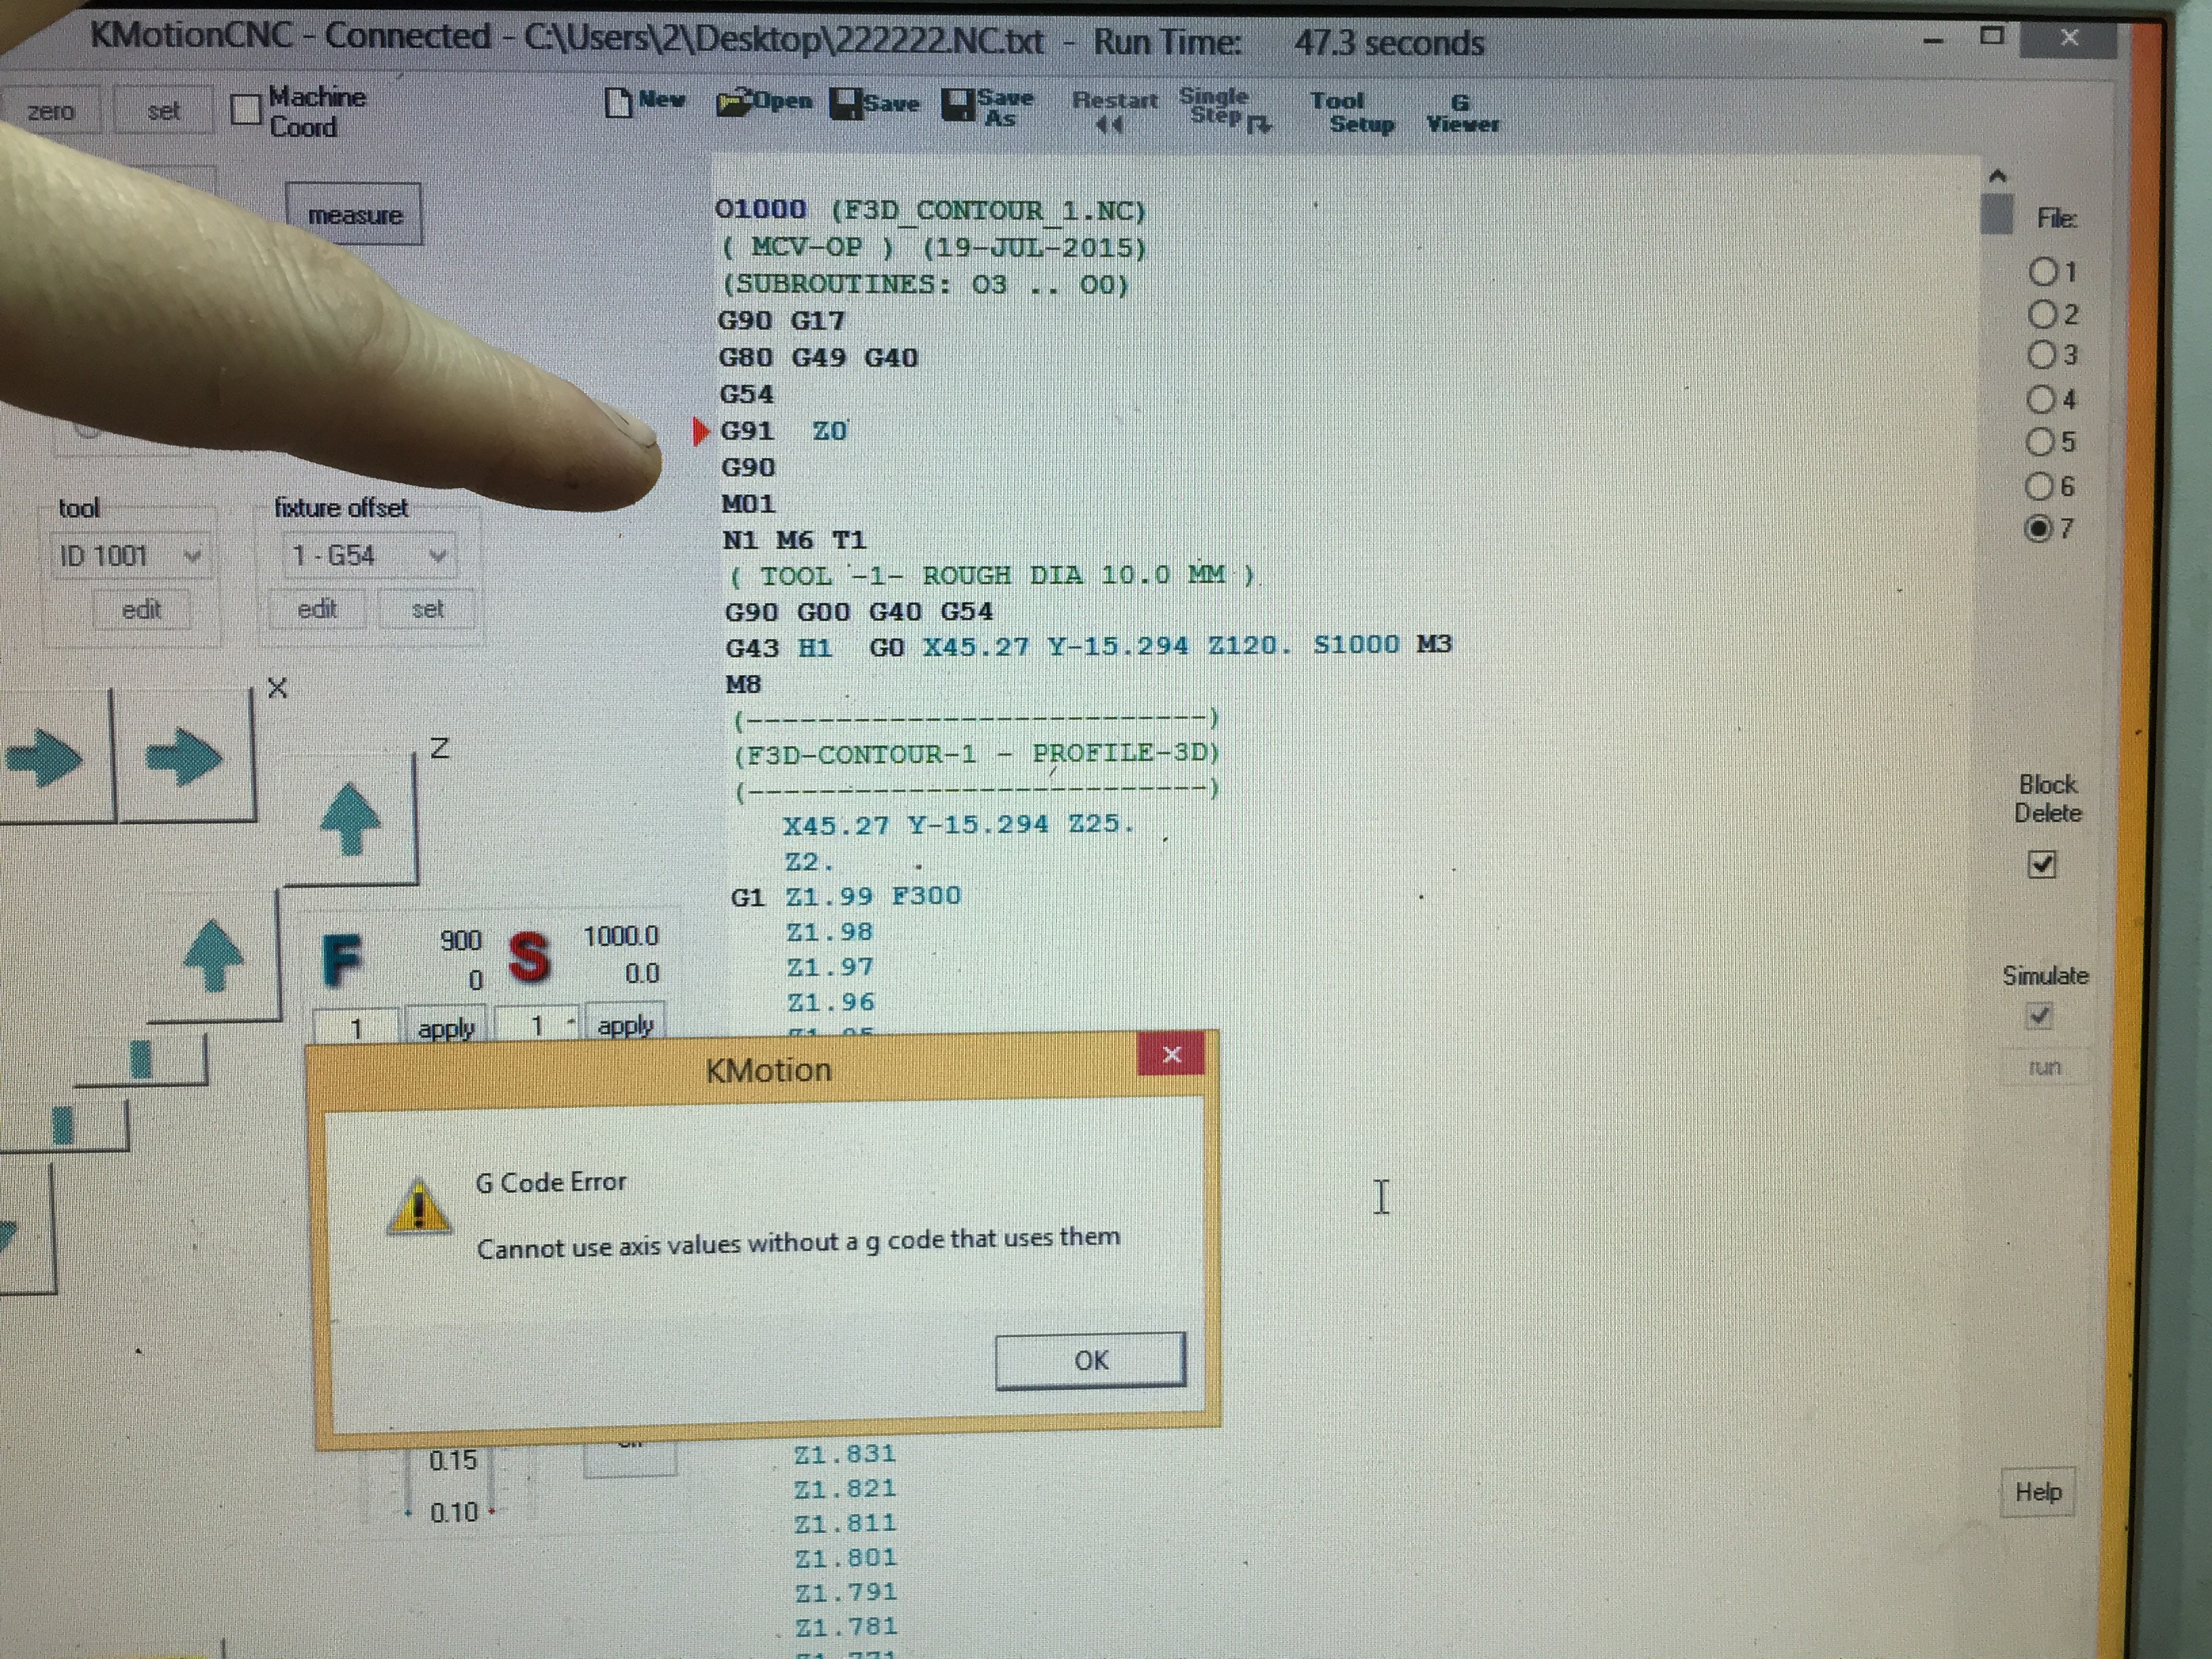Click the Save As toolbar icon
Image resolution: width=2212 pixels, height=1659 pixels.
(x=959, y=105)
